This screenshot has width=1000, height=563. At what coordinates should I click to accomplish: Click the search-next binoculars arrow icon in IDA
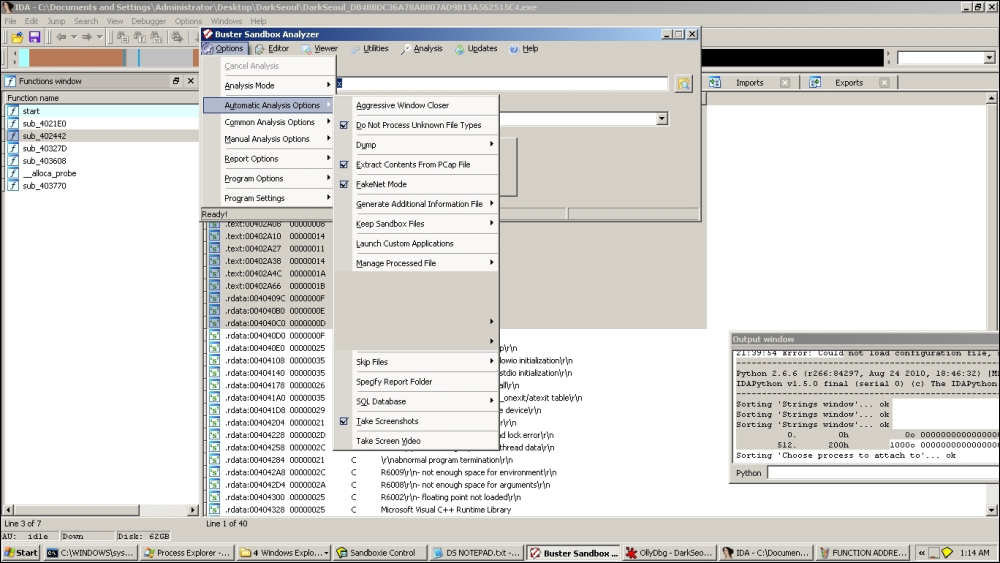pos(177,37)
